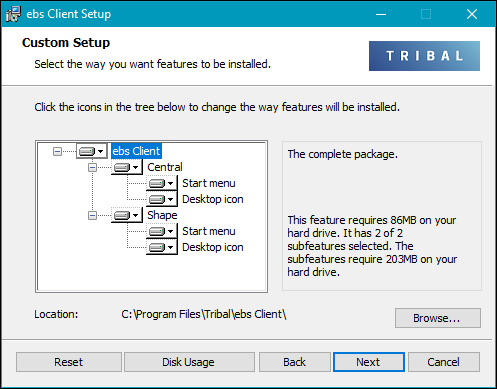This screenshot has width=497, height=389.
Task: Collapse the Central tree node
Action: pyautogui.click(x=92, y=167)
